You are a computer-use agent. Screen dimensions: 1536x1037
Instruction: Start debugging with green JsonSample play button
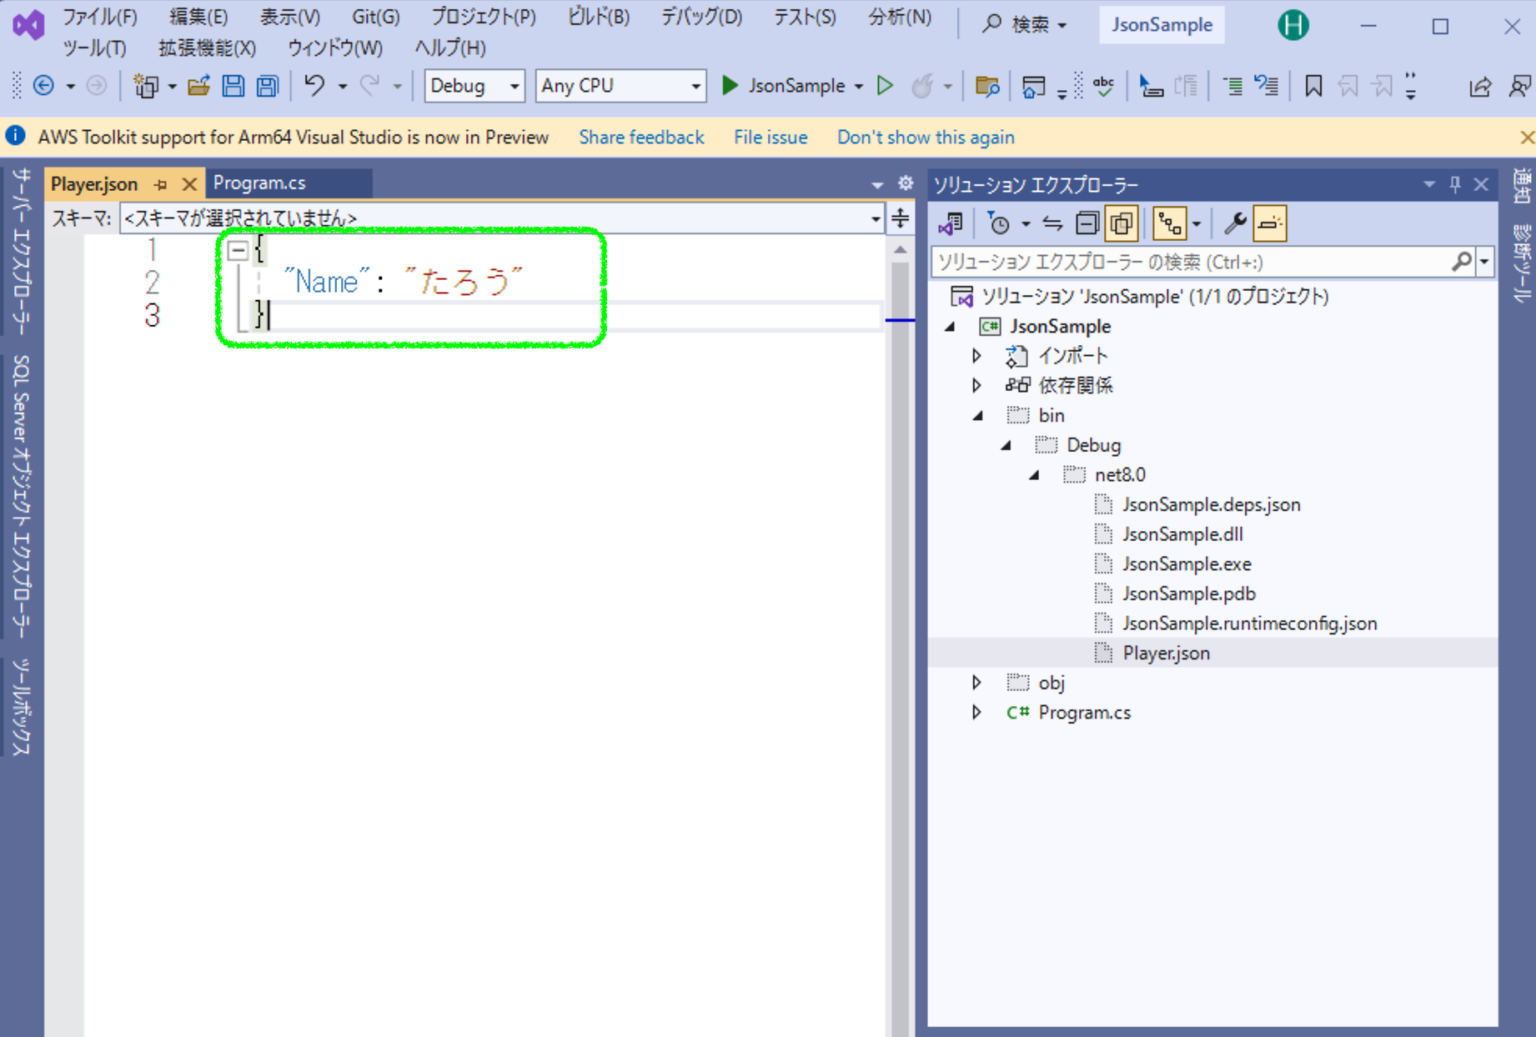point(730,86)
